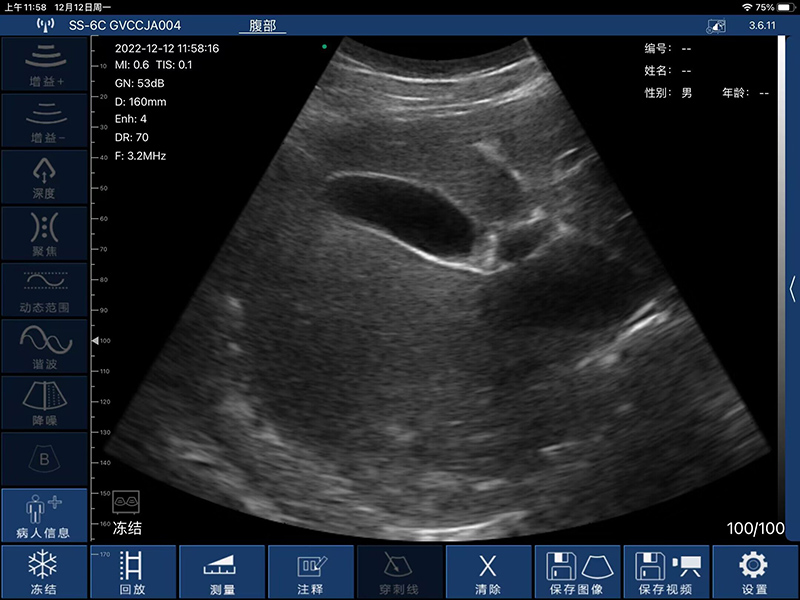Expand the right side panel chevron
The width and height of the screenshot is (800, 600).
(x=793, y=289)
